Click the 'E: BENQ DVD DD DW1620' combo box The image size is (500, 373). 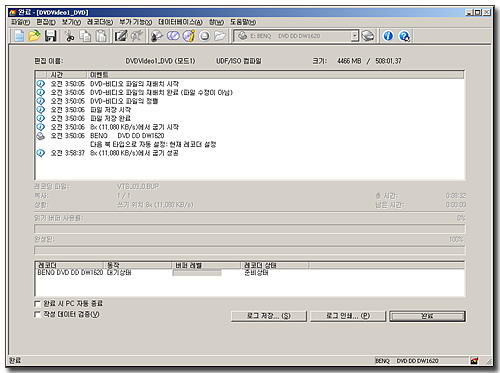(296, 36)
